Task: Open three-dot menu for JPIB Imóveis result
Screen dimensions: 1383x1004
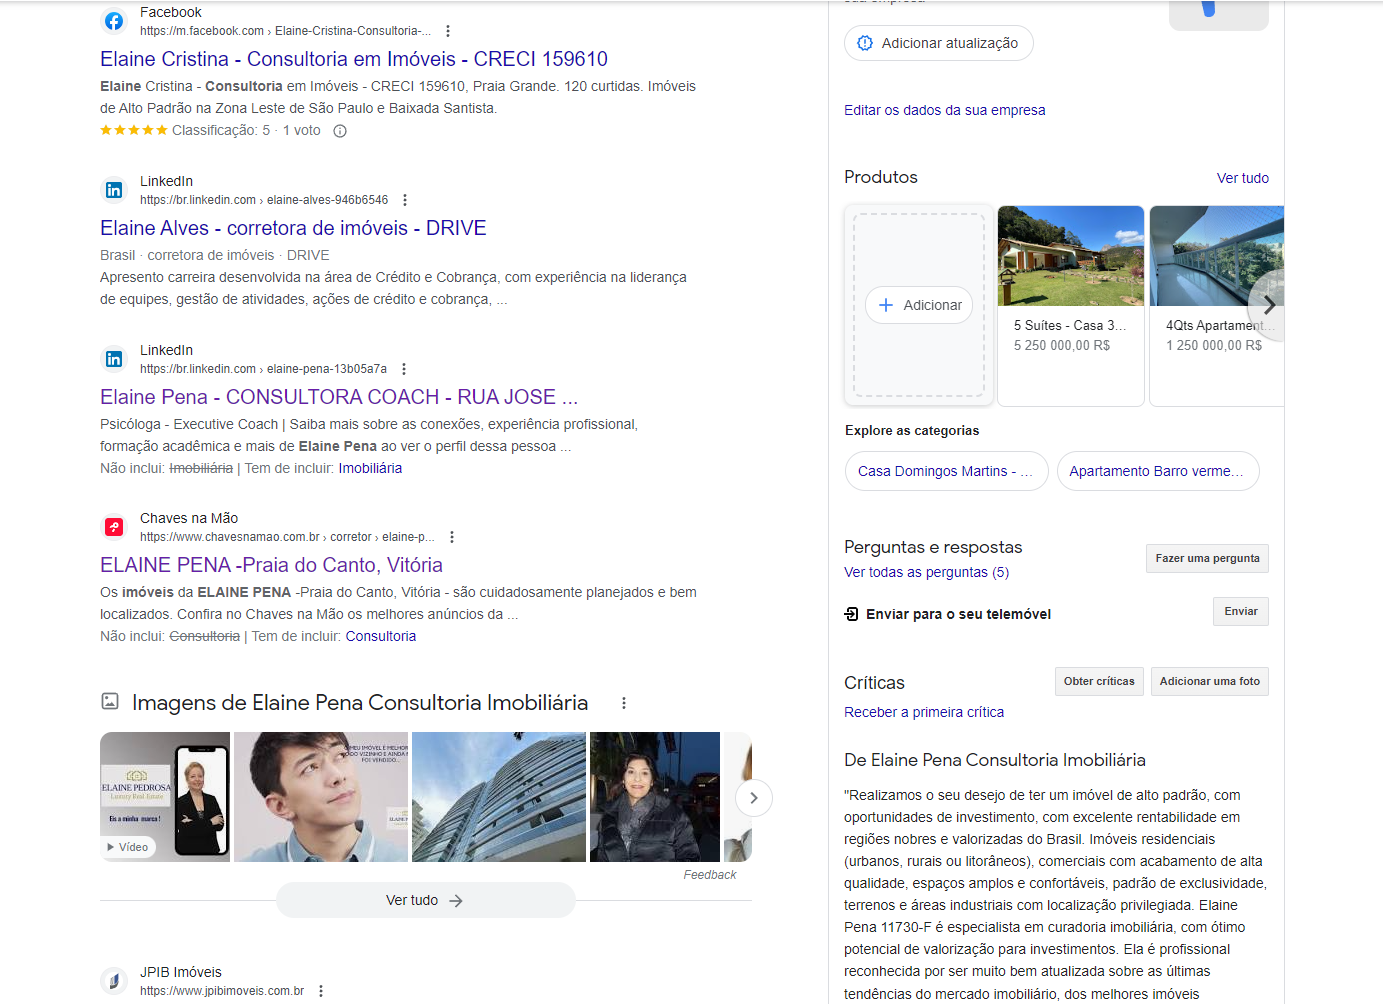Action: pos(321,991)
